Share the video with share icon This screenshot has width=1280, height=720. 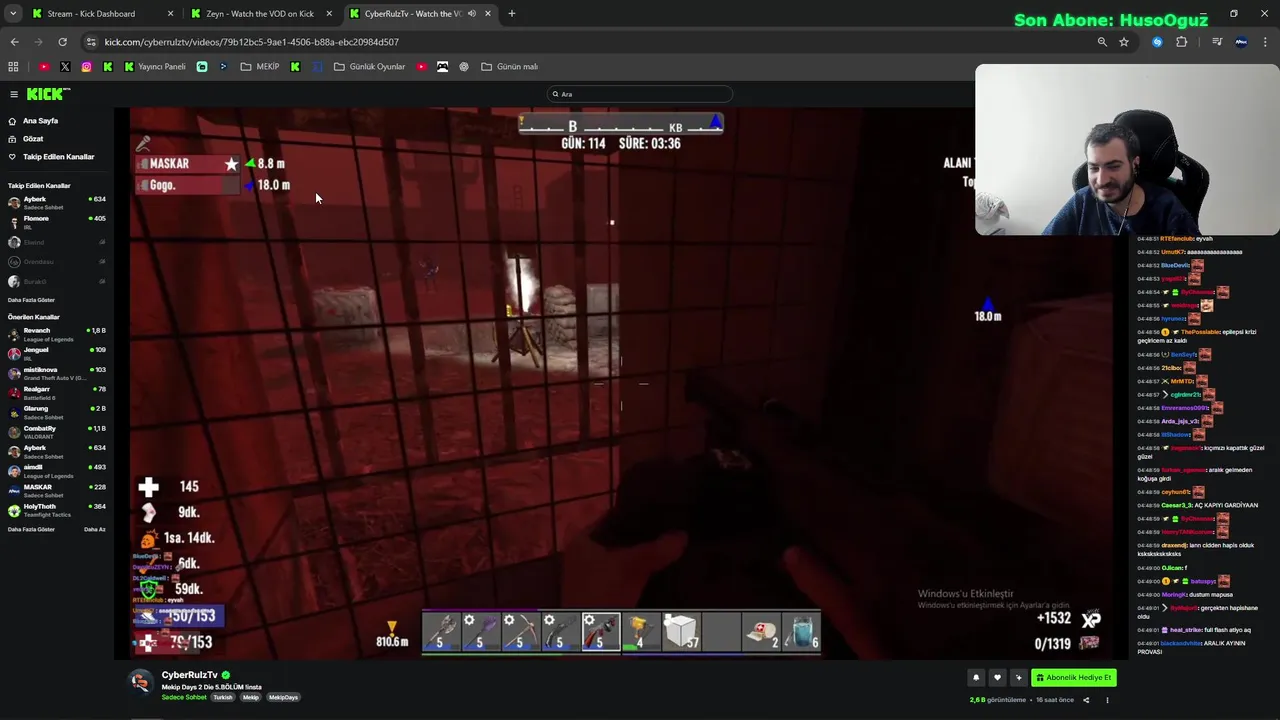1086,700
